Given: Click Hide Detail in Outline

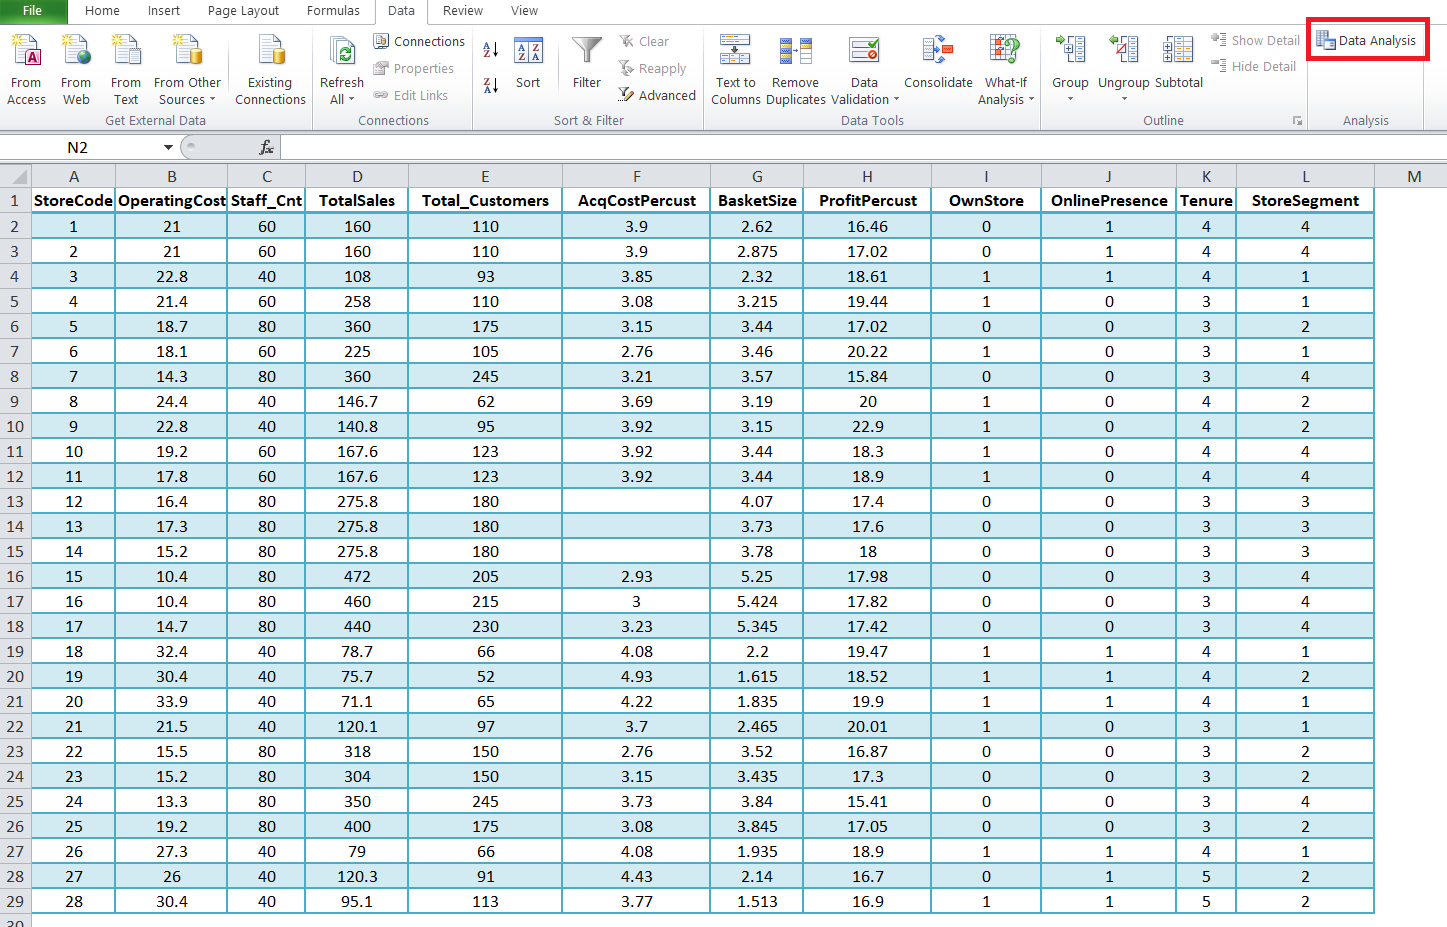Looking at the screenshot, I should point(1253,66).
